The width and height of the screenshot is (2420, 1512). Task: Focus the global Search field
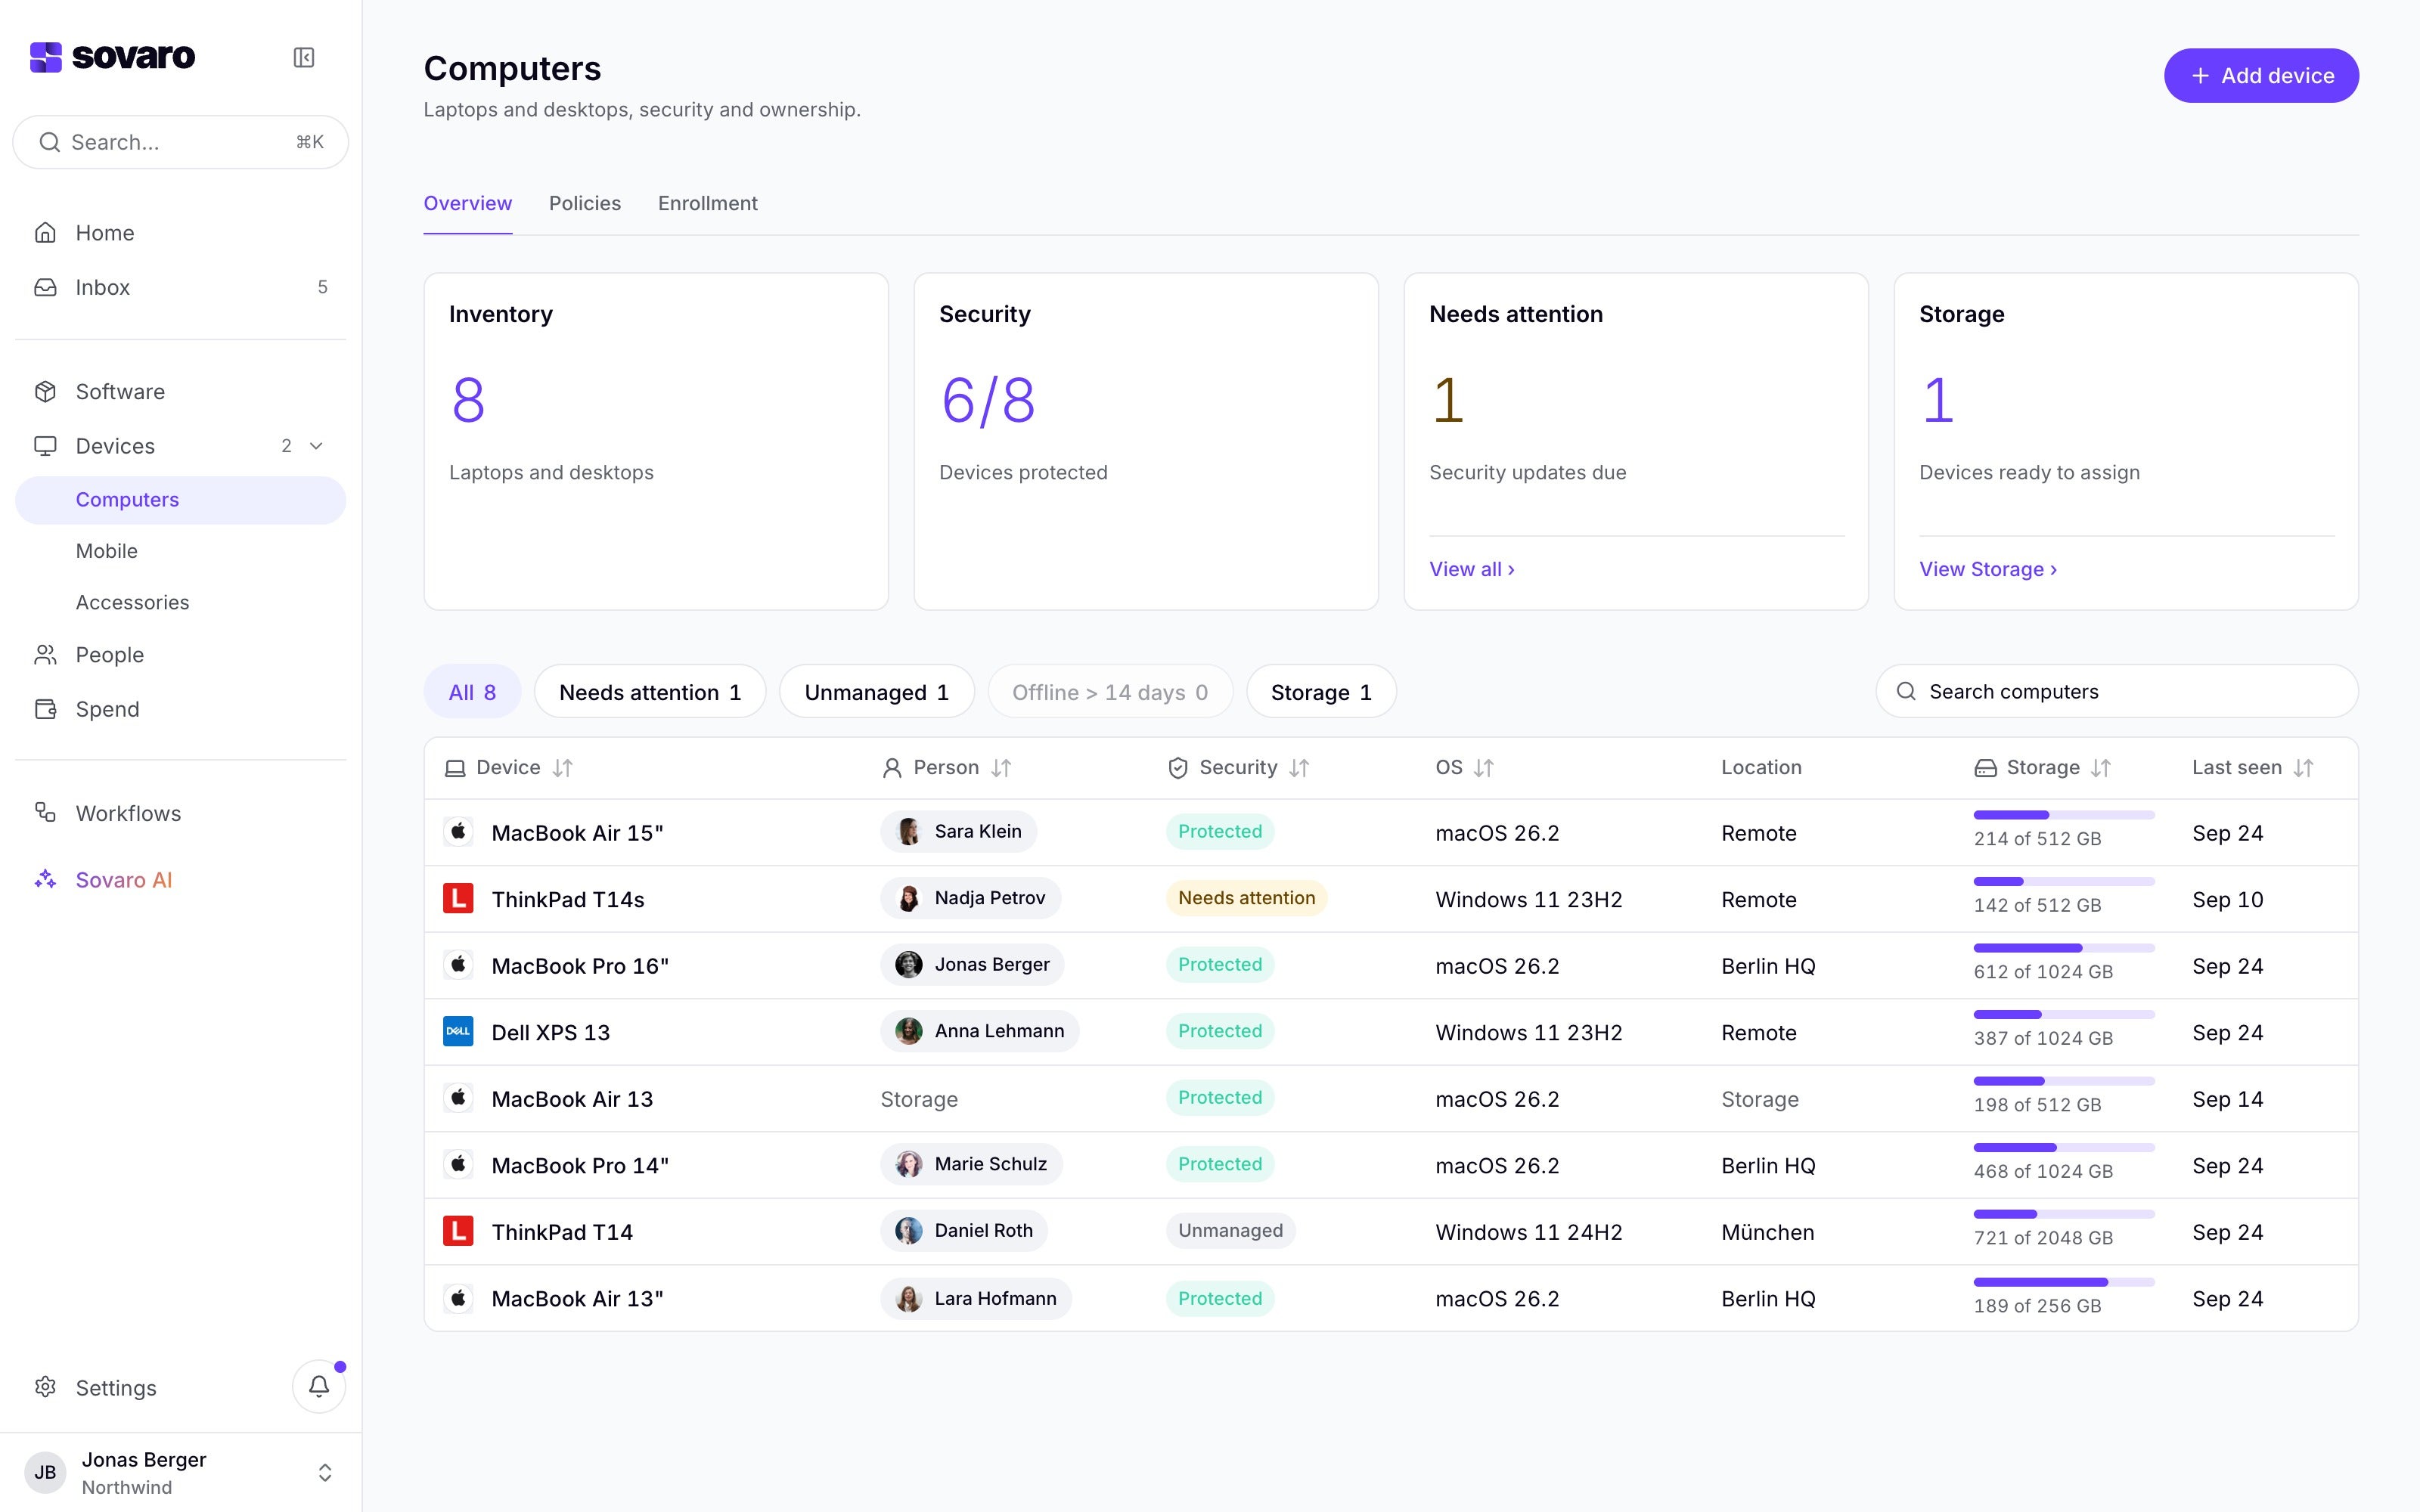[180, 142]
